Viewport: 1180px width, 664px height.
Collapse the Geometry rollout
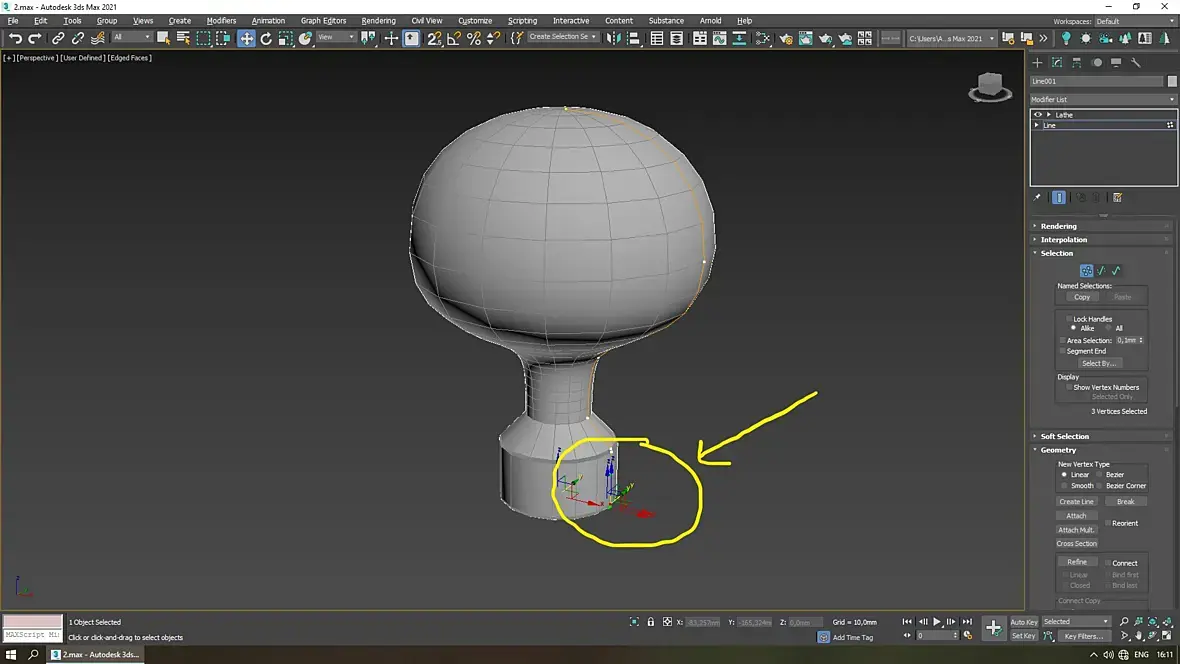tap(1102, 449)
